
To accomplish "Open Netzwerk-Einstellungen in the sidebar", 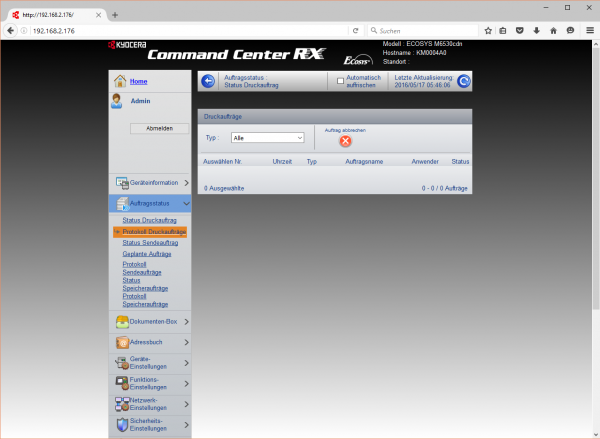I will point(150,402).
